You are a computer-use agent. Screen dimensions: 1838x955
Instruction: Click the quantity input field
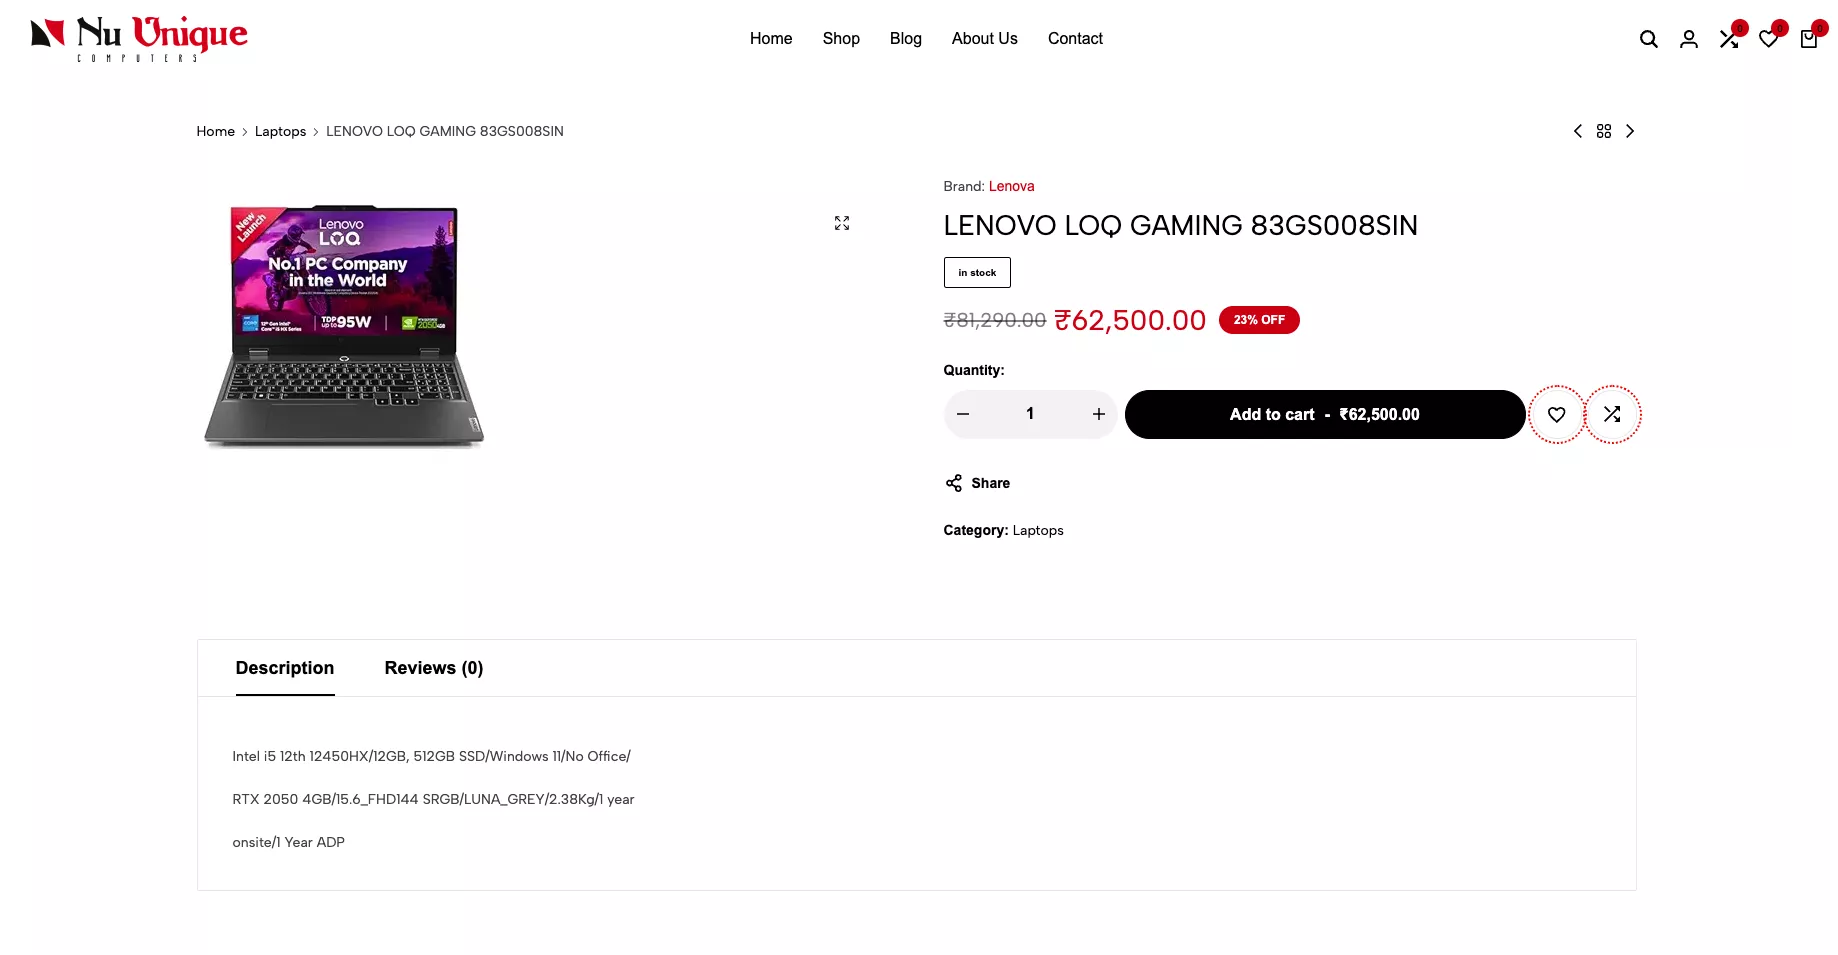pyautogui.click(x=1030, y=414)
